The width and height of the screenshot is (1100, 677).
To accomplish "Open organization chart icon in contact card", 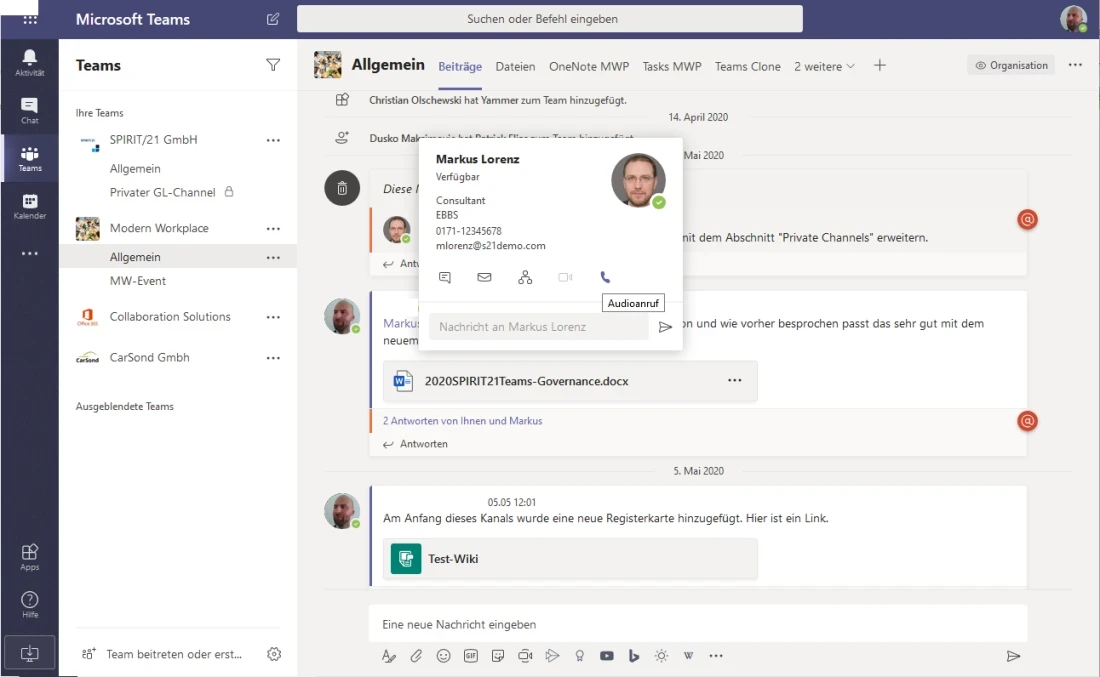I will (525, 277).
